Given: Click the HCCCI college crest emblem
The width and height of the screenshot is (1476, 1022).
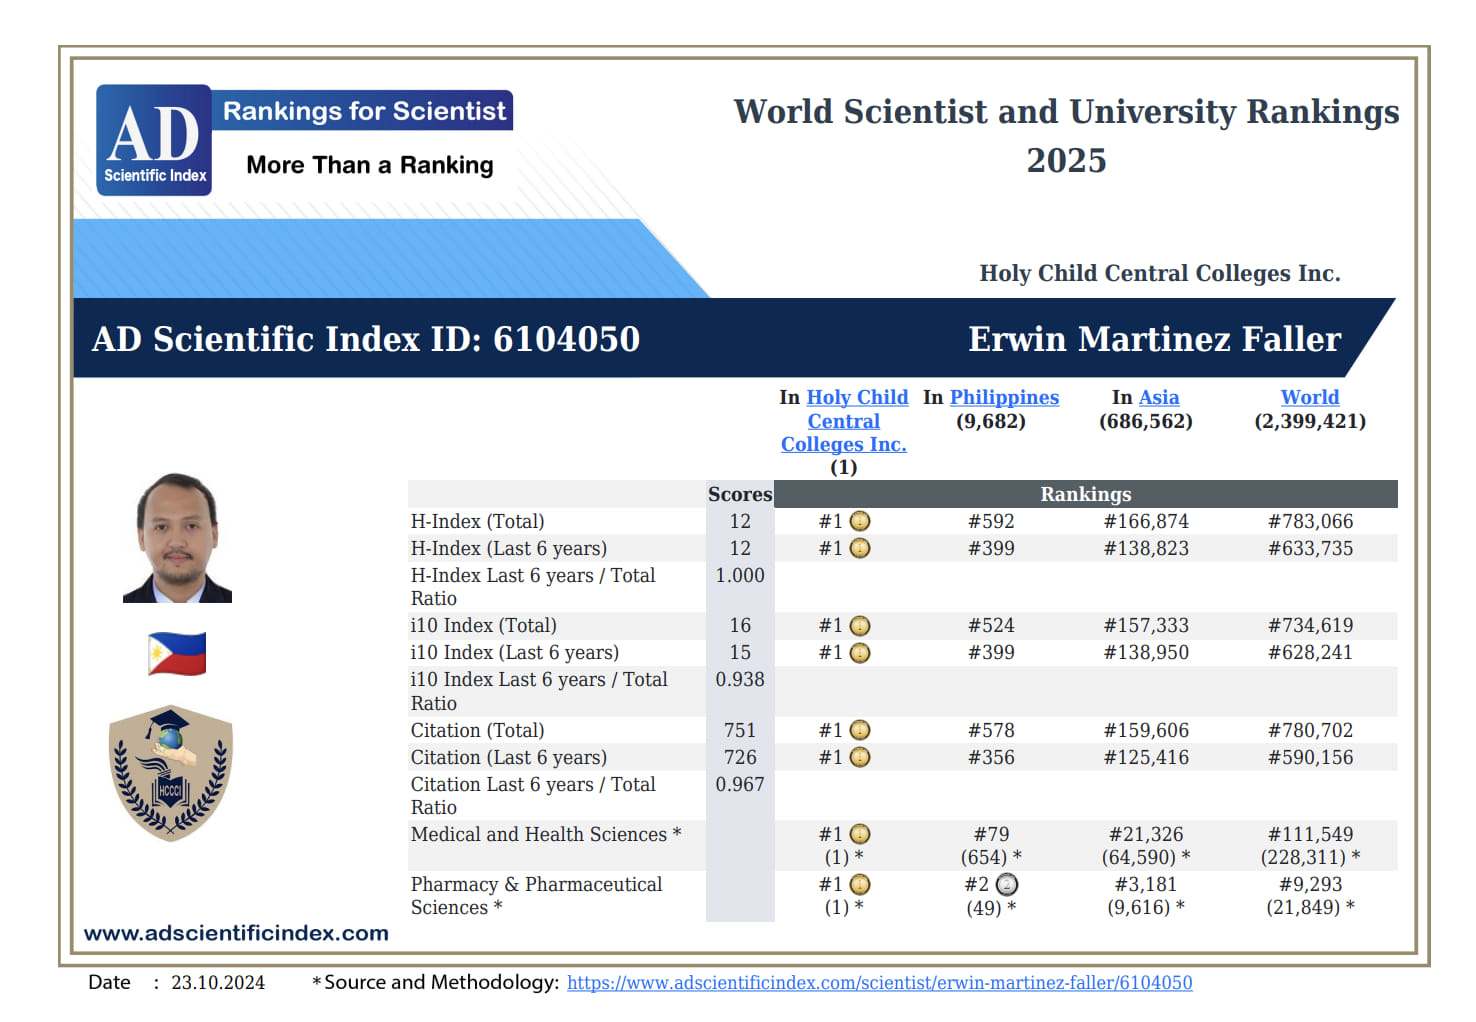Looking at the screenshot, I should click(x=171, y=774).
